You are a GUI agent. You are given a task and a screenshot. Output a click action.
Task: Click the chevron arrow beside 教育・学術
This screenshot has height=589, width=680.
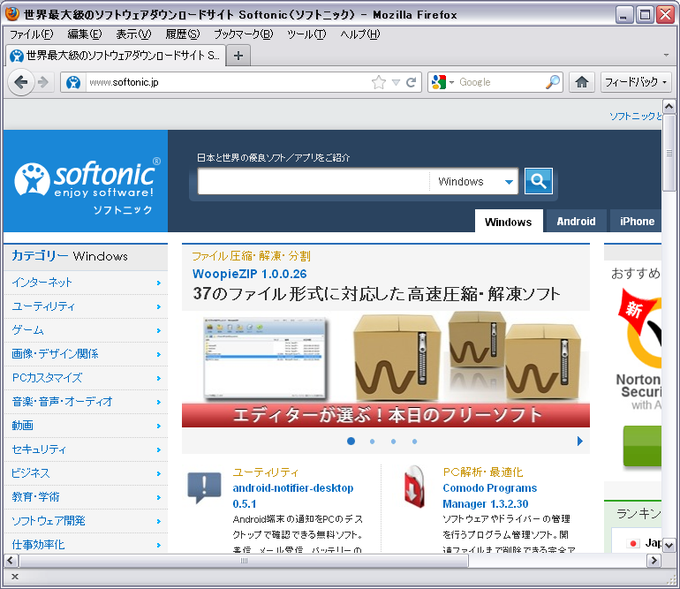pyautogui.click(x=159, y=497)
